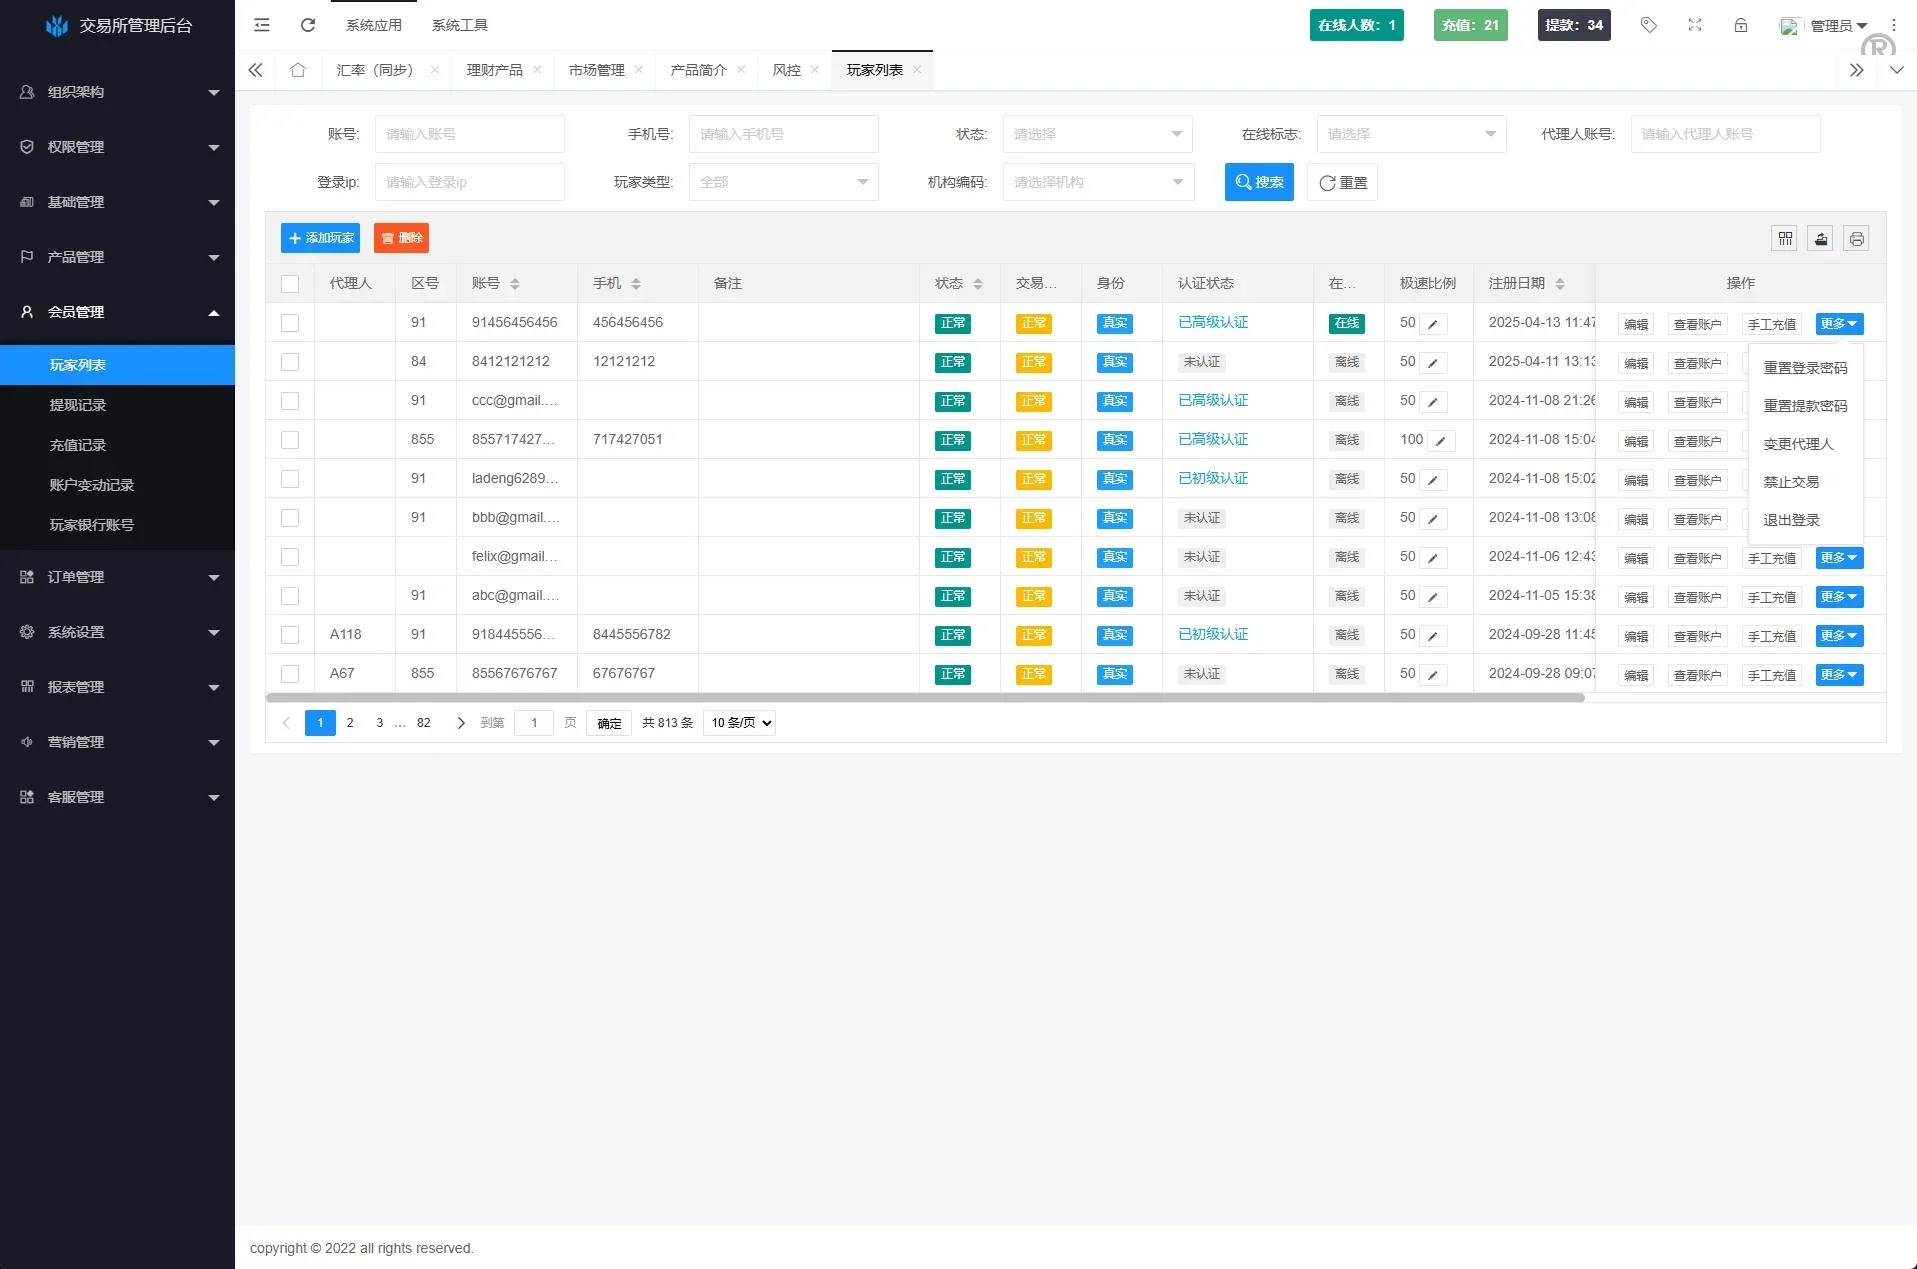
Task: Open the 10条/页 page size dropdown
Action: coord(739,722)
